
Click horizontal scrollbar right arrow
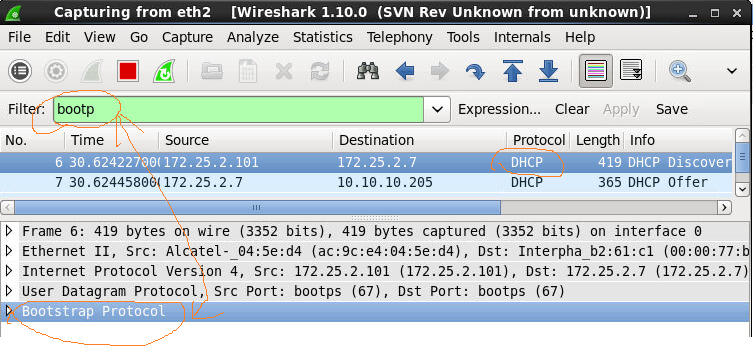[724, 207]
